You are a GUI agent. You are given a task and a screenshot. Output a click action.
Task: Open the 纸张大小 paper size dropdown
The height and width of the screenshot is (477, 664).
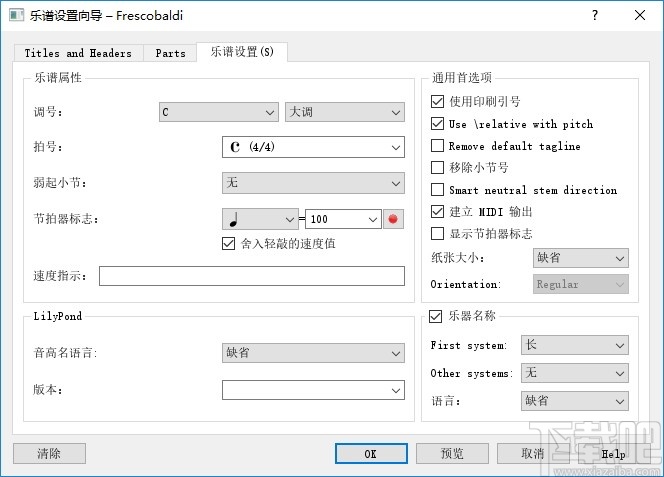click(581, 258)
